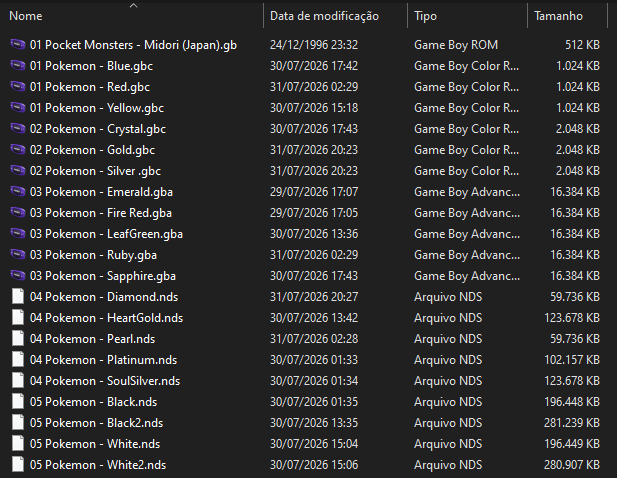This screenshot has width=617, height=478.
Task: Click the Pokemon White2.nds file icon
Action: pyautogui.click(x=18, y=465)
